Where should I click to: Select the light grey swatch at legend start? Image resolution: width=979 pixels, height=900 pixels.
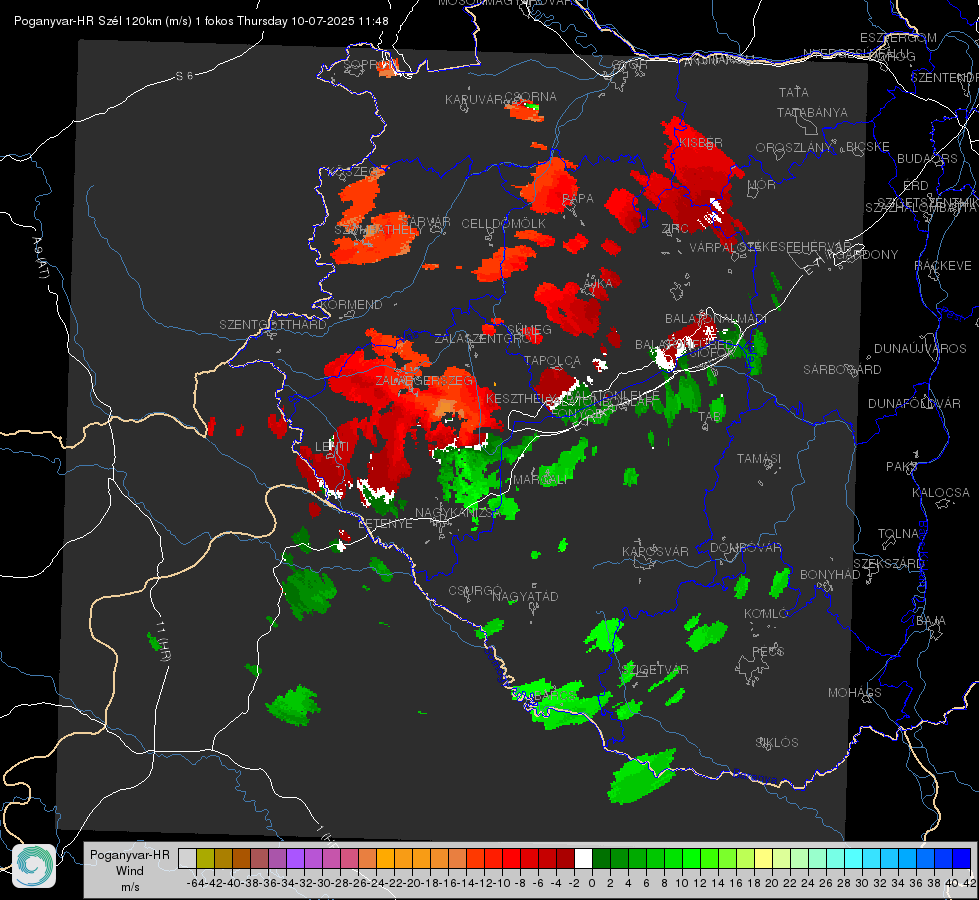[187, 858]
